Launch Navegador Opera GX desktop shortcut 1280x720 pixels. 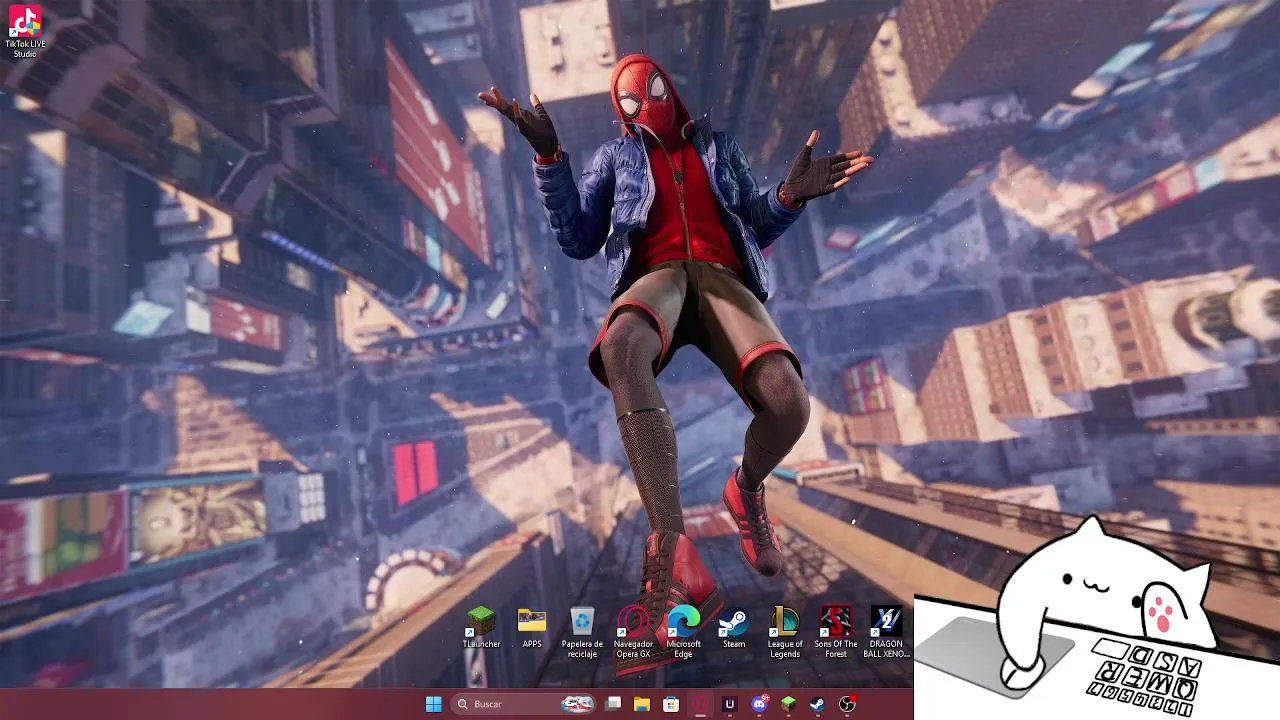(x=633, y=632)
